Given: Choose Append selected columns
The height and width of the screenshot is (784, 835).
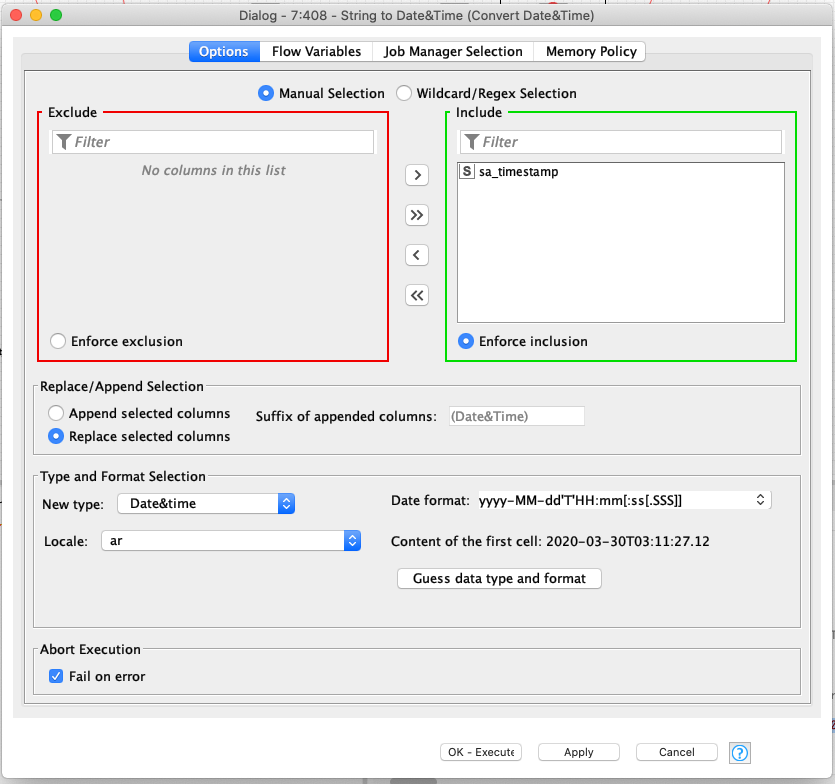Looking at the screenshot, I should tap(58, 413).
